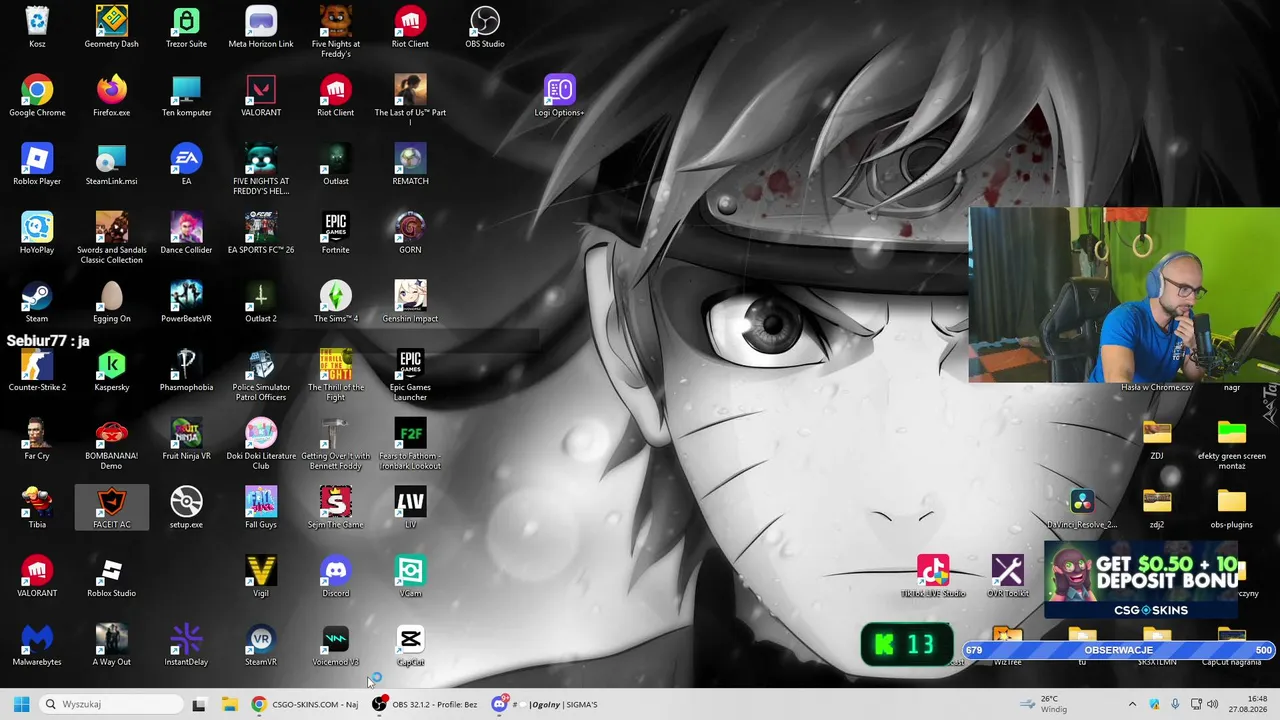Open the Outlast 2 shortcut
1280x720 pixels.
[x=261, y=302]
